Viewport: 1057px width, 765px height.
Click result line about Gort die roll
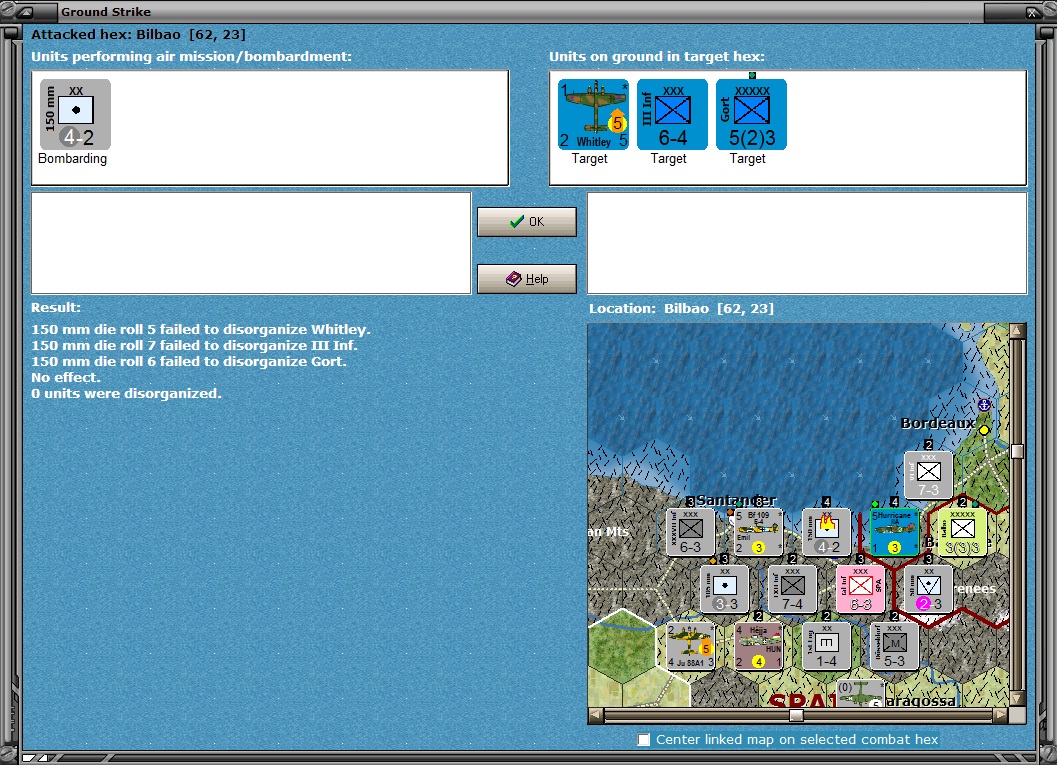(189, 361)
